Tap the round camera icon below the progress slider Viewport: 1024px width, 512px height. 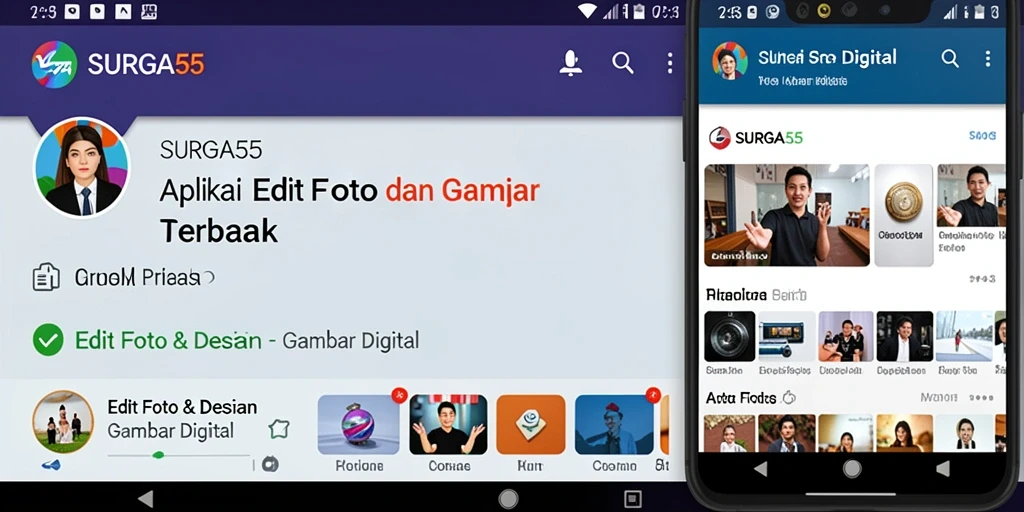270,464
